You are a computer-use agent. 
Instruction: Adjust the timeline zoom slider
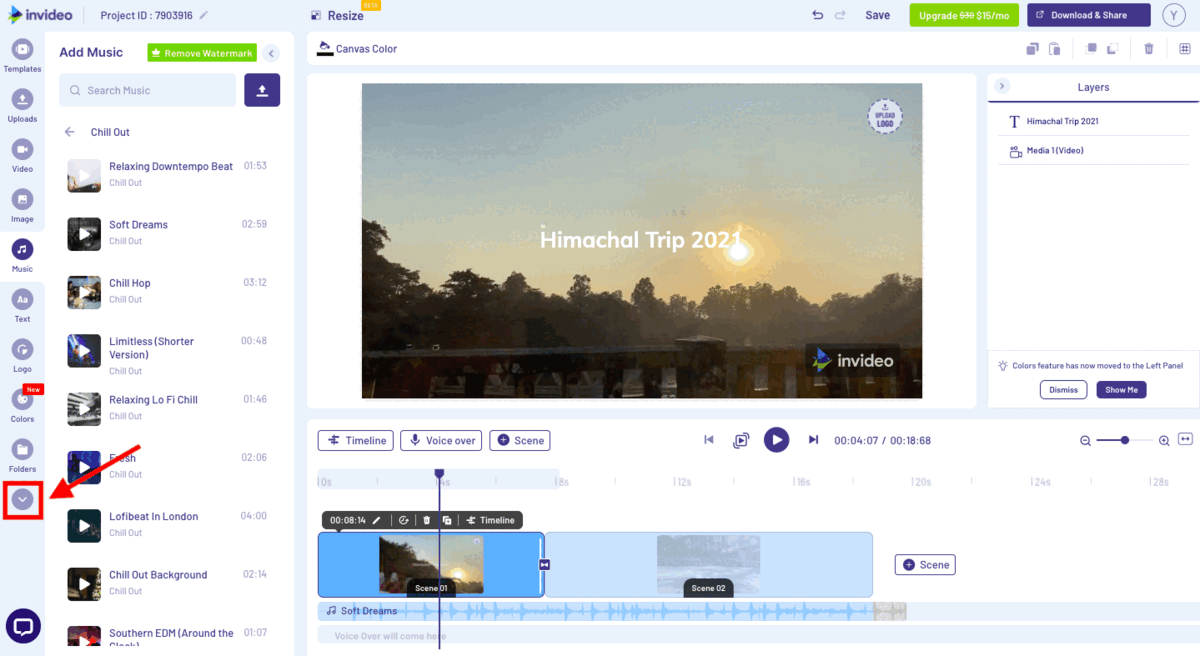pyautogui.click(x=1125, y=439)
